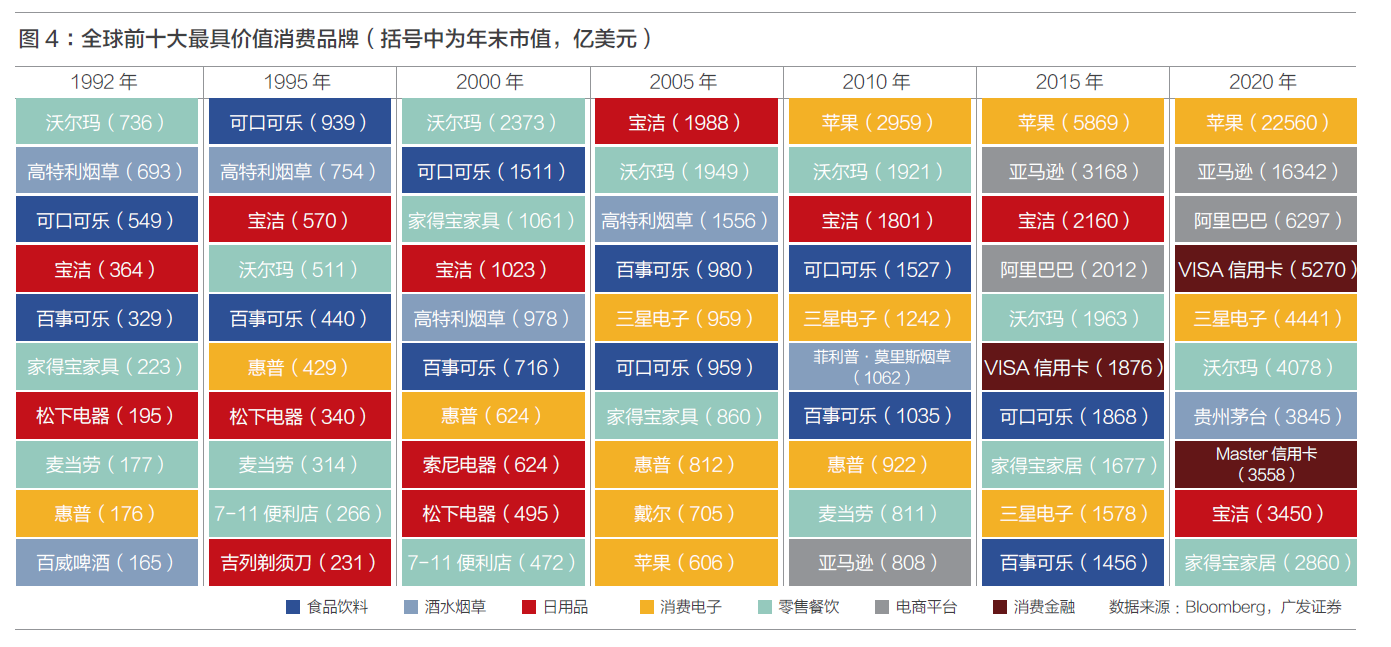Select the cell 可口可乐（549）
This screenshot has height=647, width=1391.
pyautogui.click(x=107, y=220)
